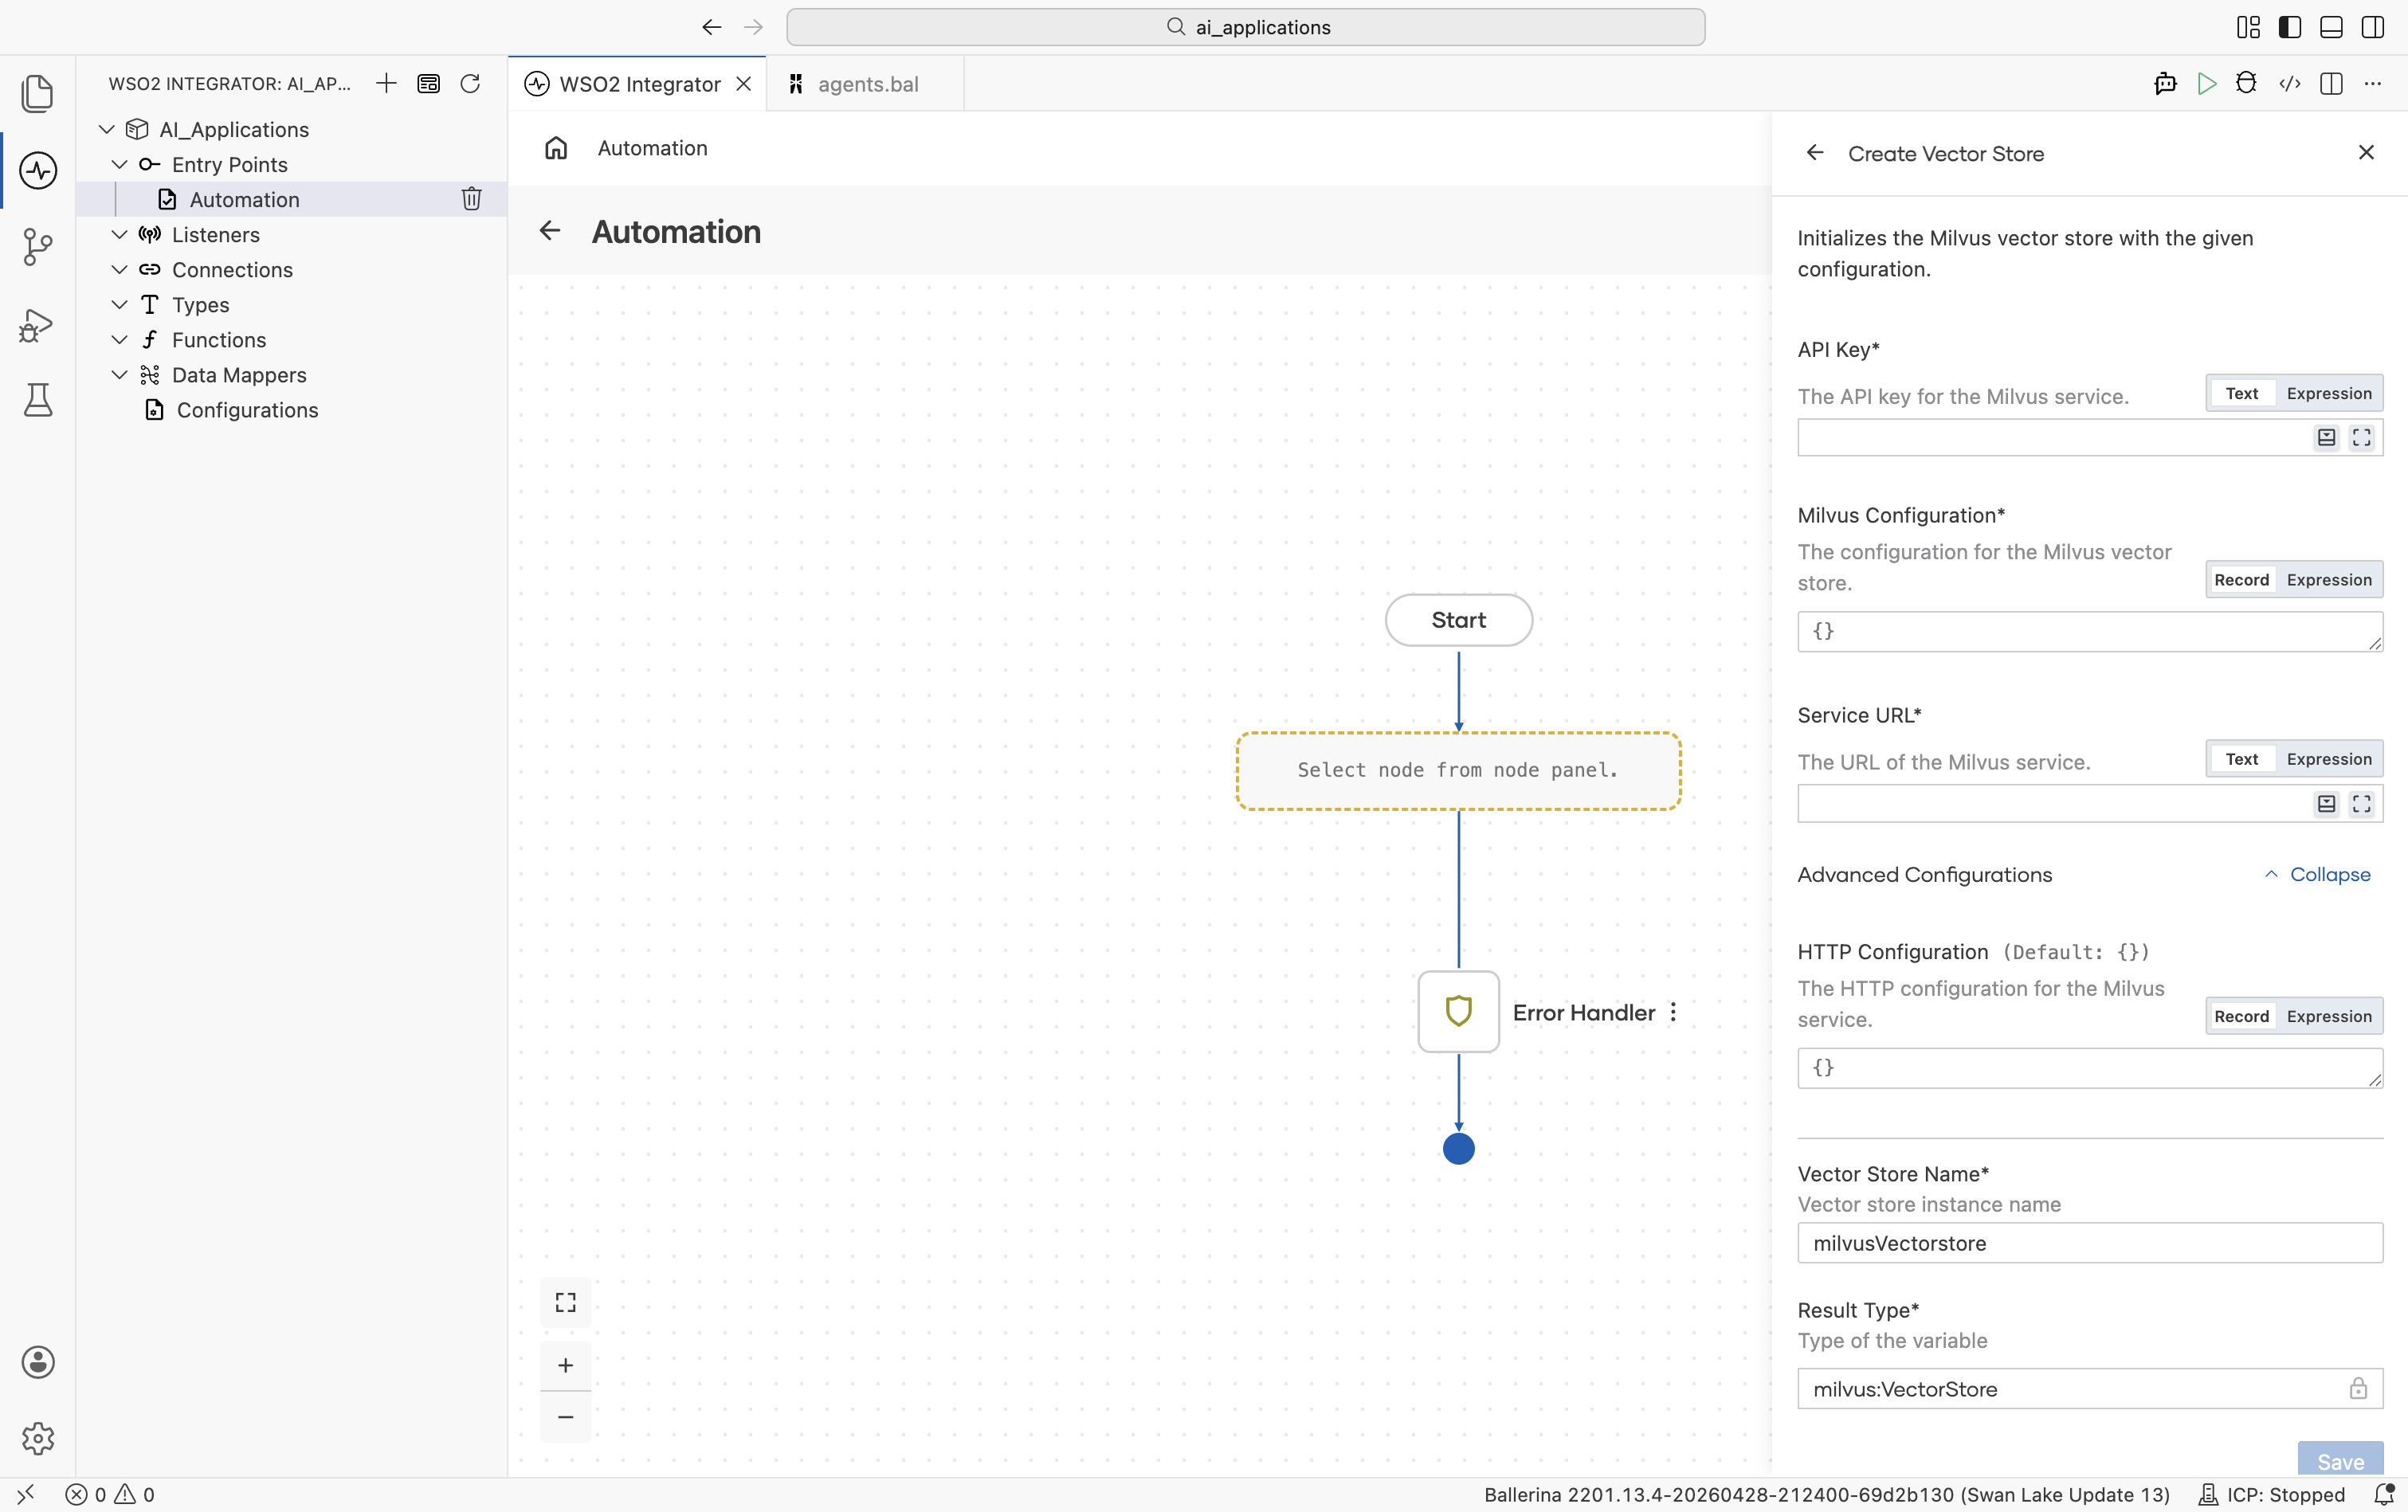Open the Accounts icon in activity bar

tap(38, 1362)
